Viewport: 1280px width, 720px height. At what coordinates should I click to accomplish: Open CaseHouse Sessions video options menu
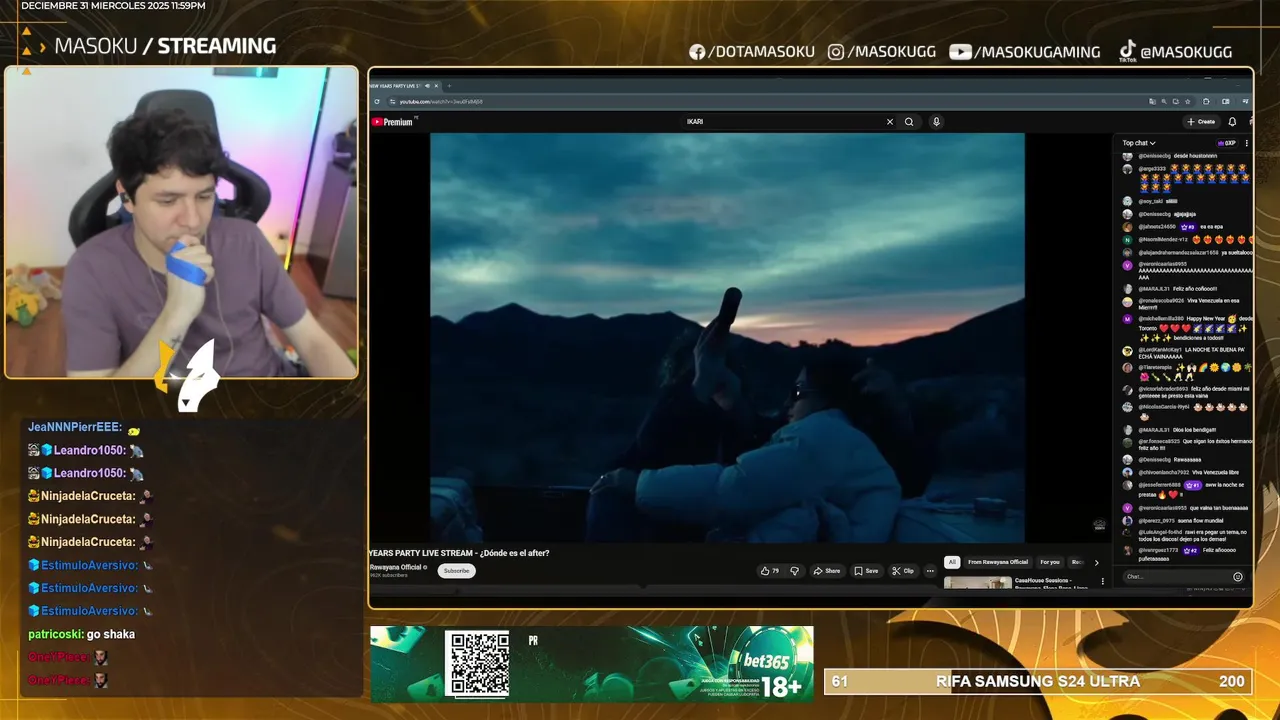1103,581
